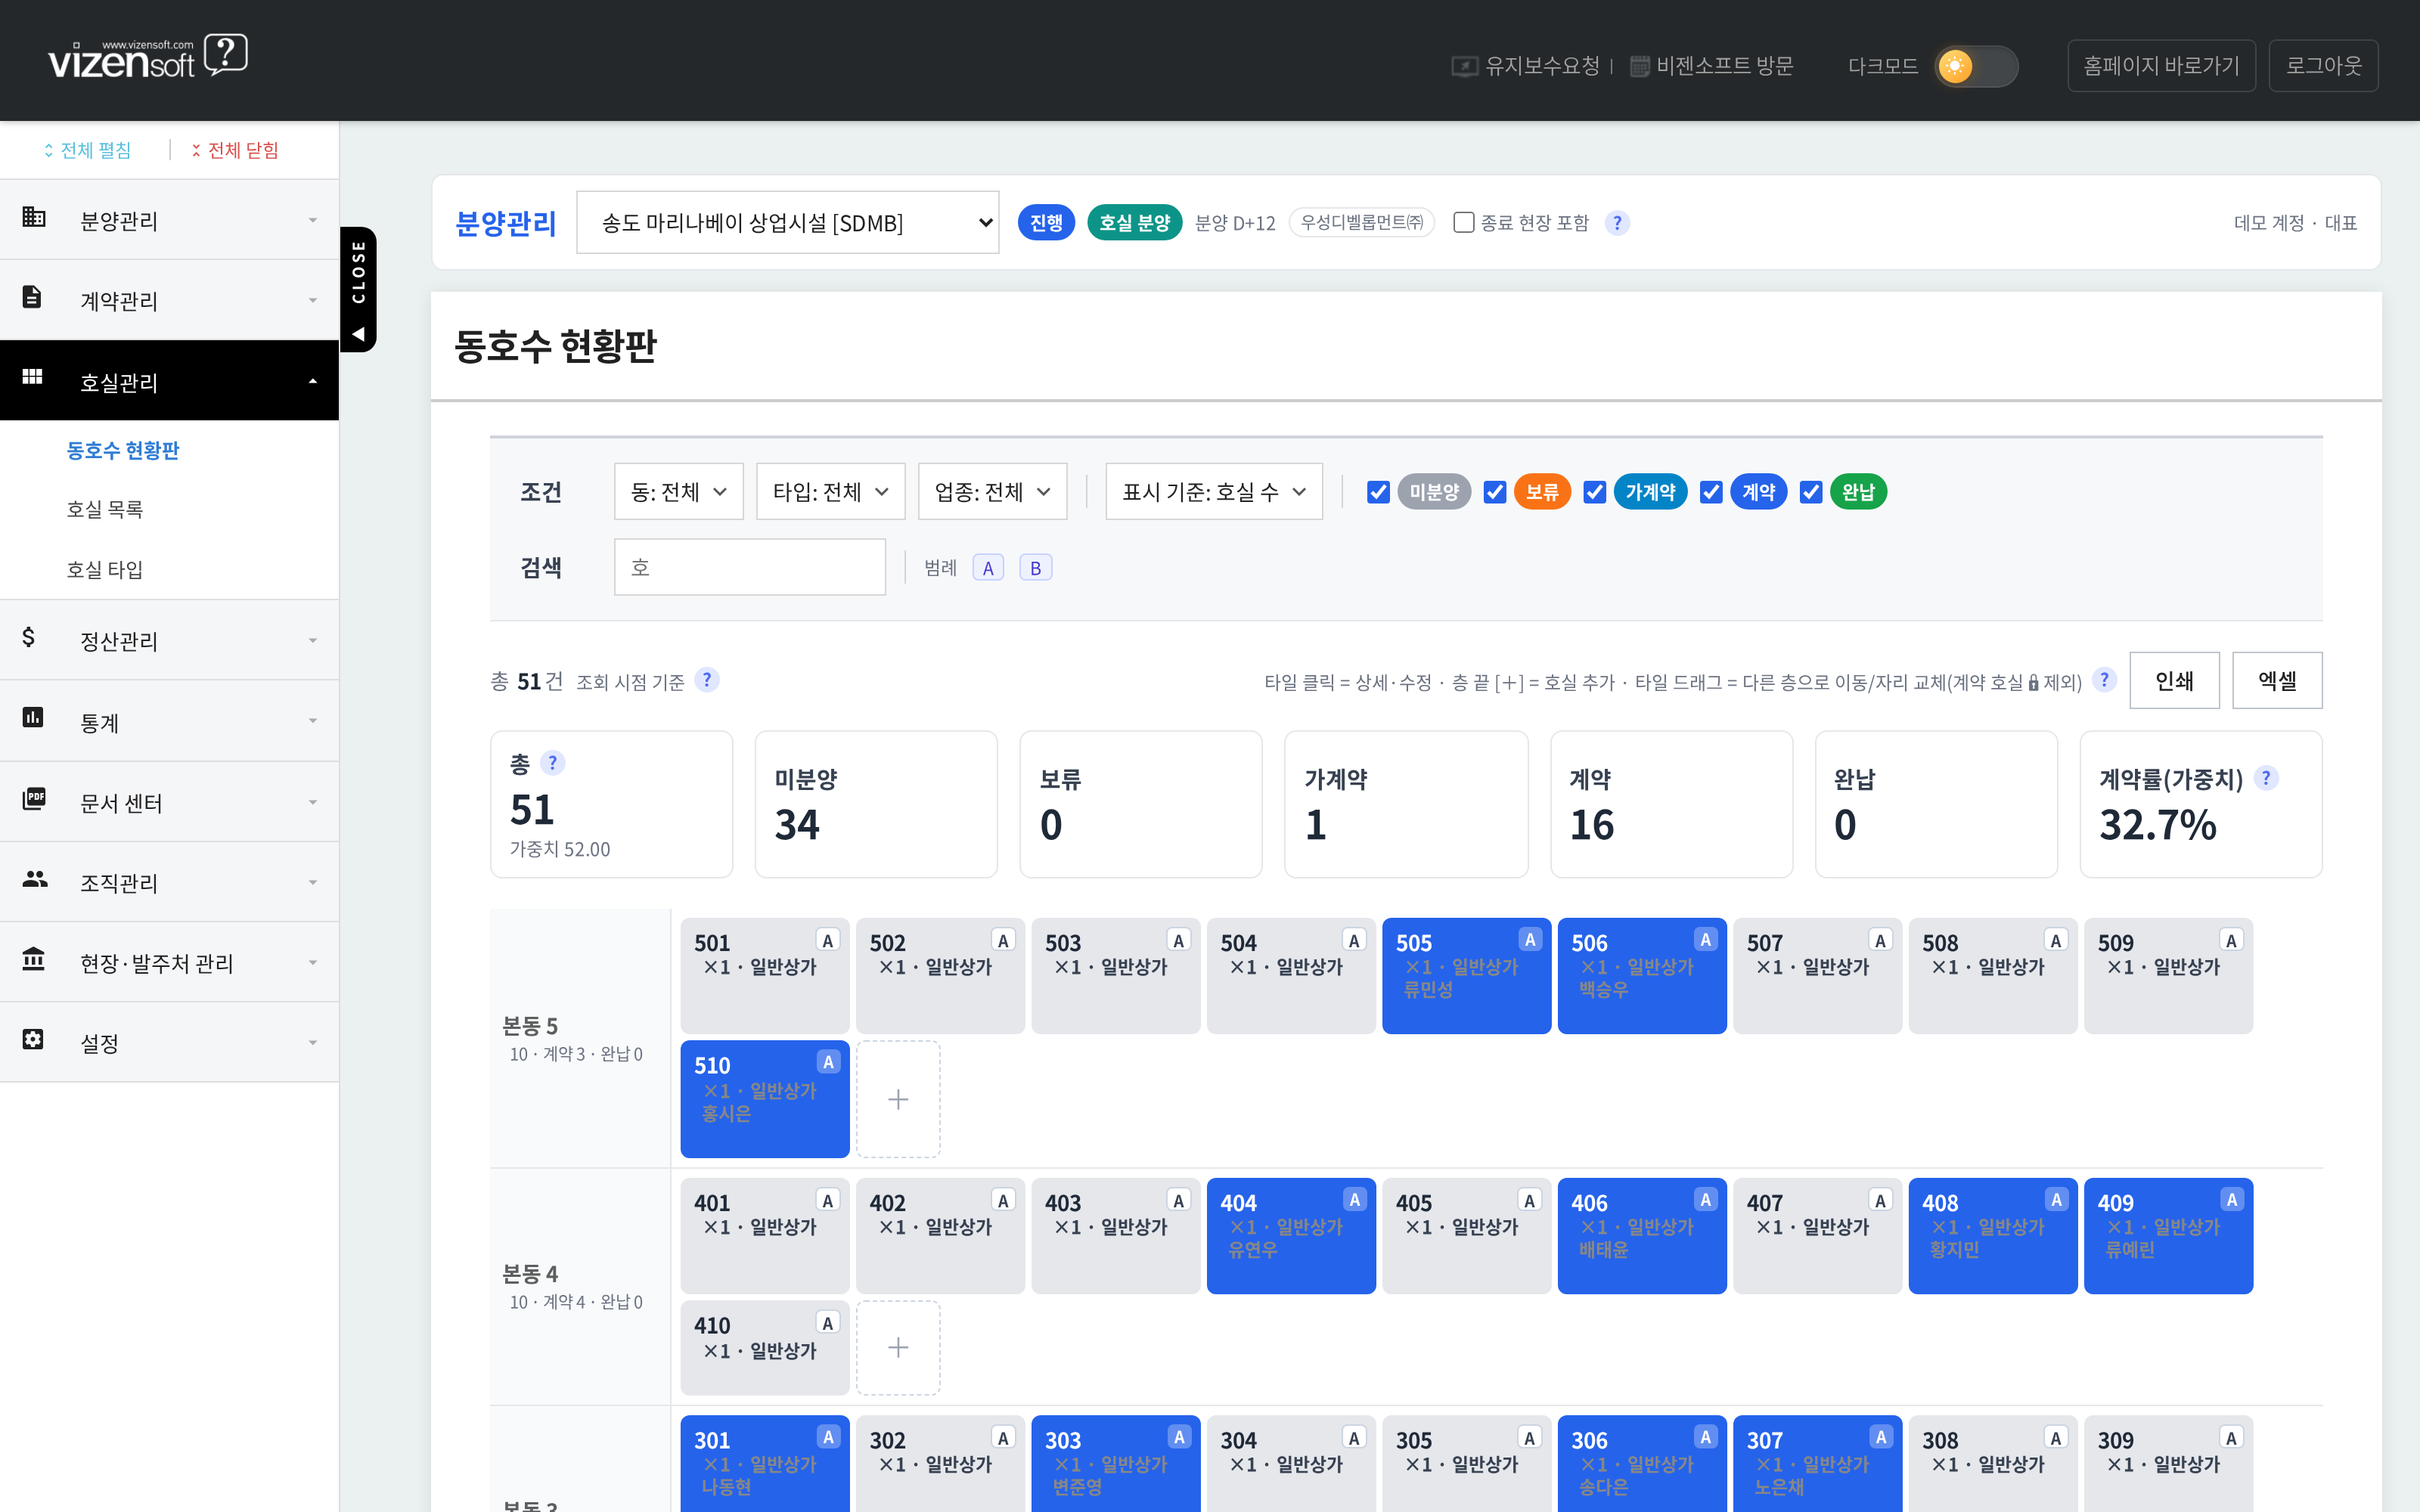
Task: Click the 인쇄 print button
Action: 2174,680
